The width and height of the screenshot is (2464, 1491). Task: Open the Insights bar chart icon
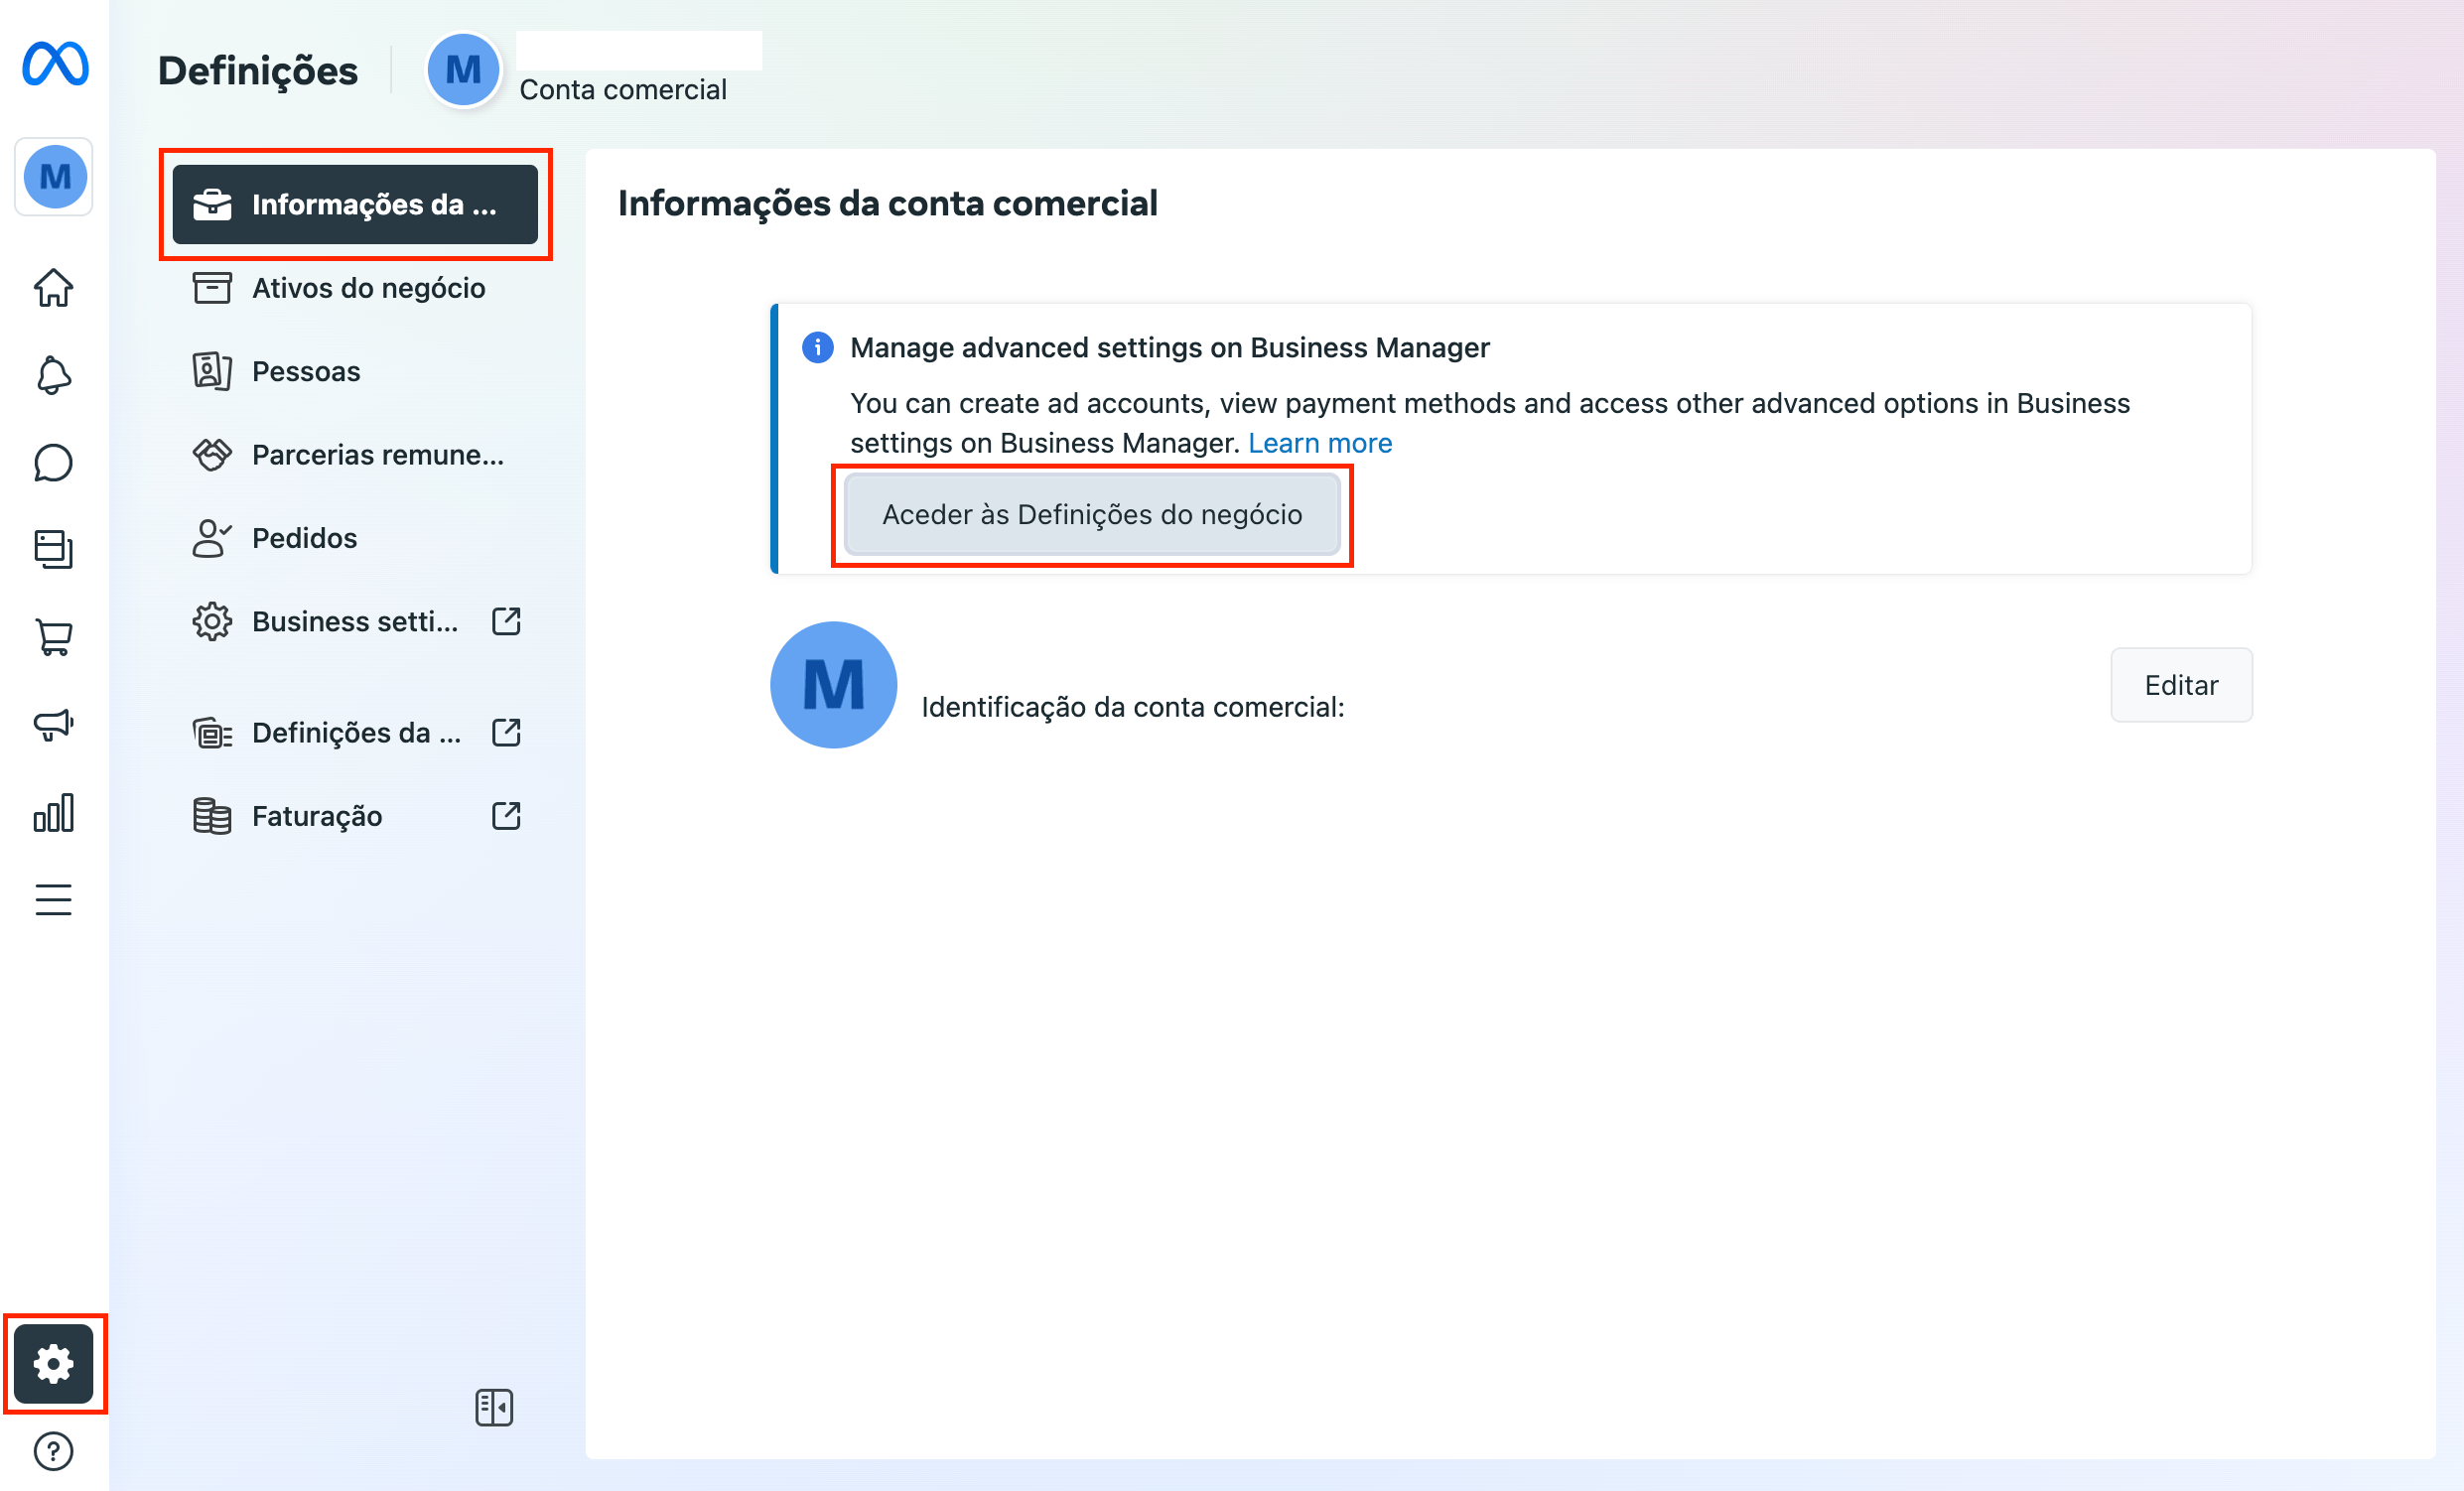[x=53, y=813]
